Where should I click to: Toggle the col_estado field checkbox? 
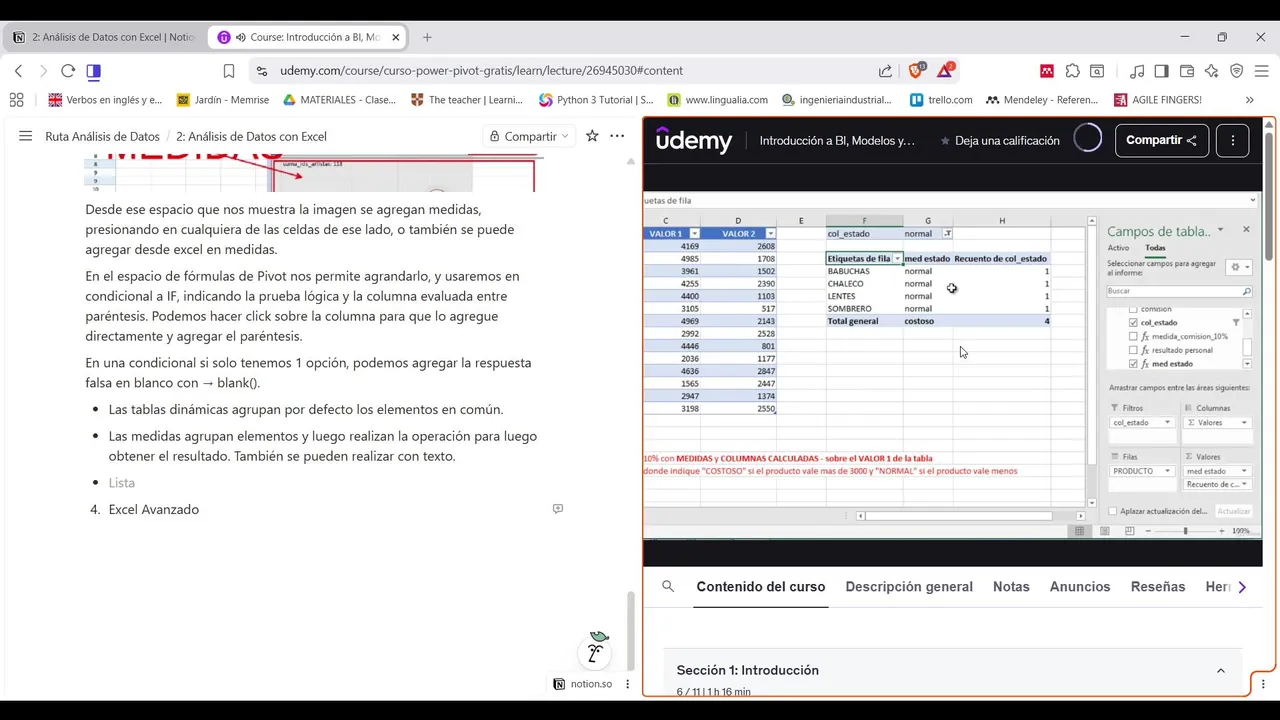[x=1132, y=323]
